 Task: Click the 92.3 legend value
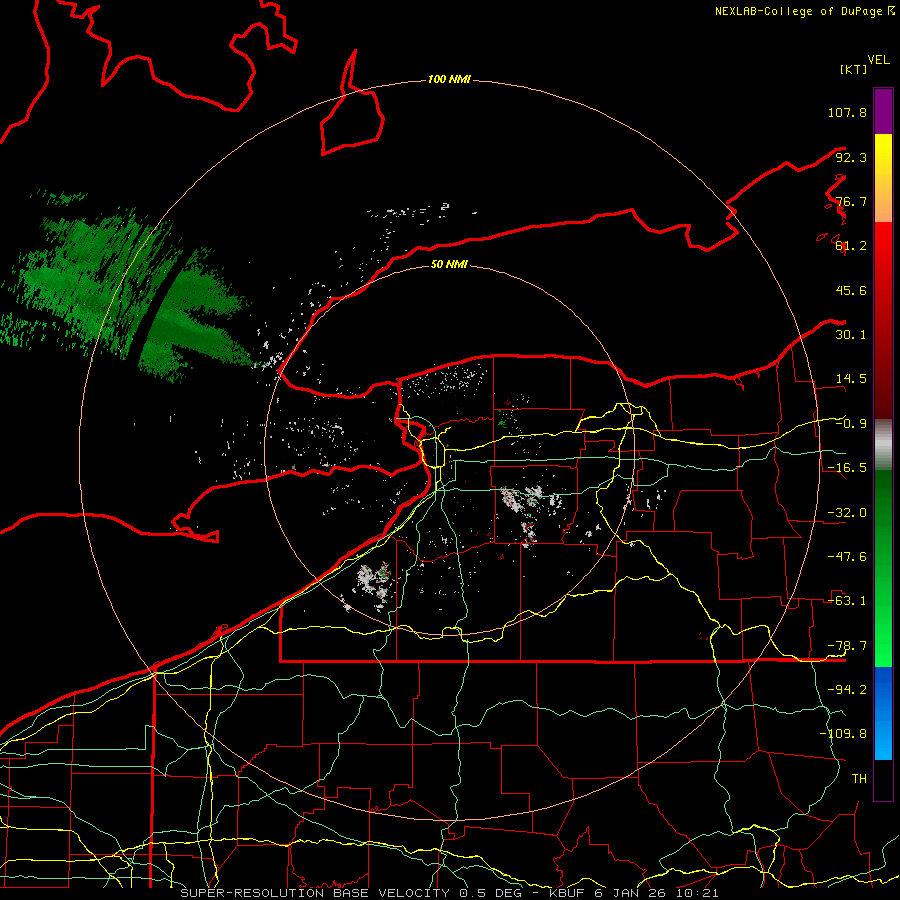pyautogui.click(x=851, y=157)
